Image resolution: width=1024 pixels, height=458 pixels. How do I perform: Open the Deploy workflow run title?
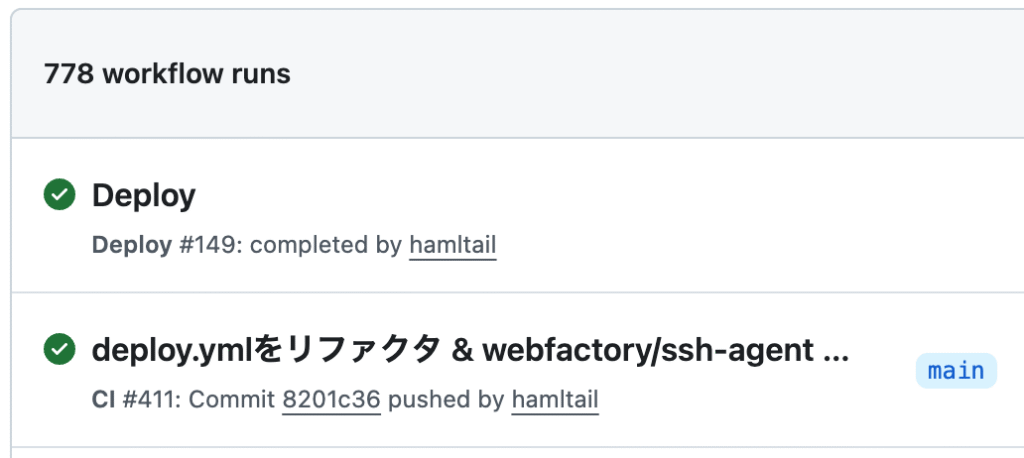[x=143, y=196]
